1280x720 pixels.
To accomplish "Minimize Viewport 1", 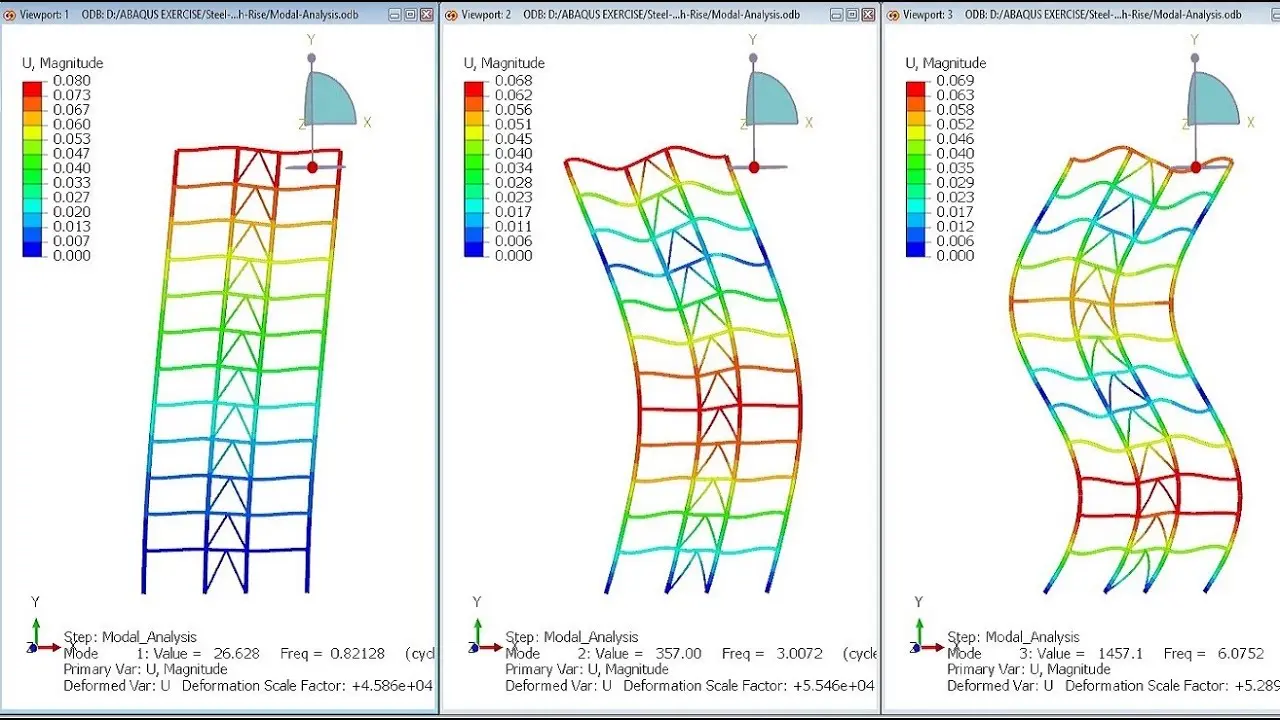I will click(395, 15).
